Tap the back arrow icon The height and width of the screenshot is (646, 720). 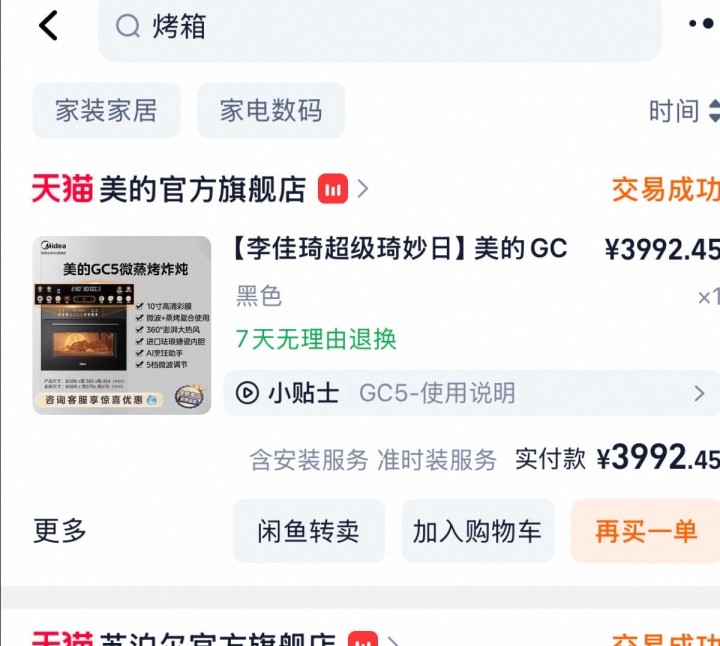[48, 26]
